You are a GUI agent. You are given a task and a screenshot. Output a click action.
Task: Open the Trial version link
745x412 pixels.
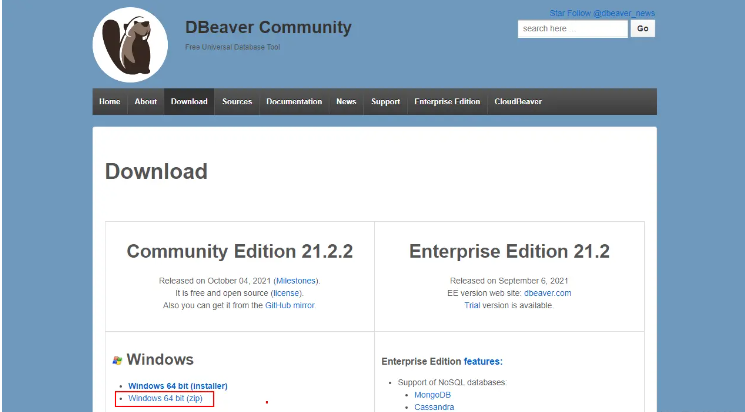click(472, 305)
